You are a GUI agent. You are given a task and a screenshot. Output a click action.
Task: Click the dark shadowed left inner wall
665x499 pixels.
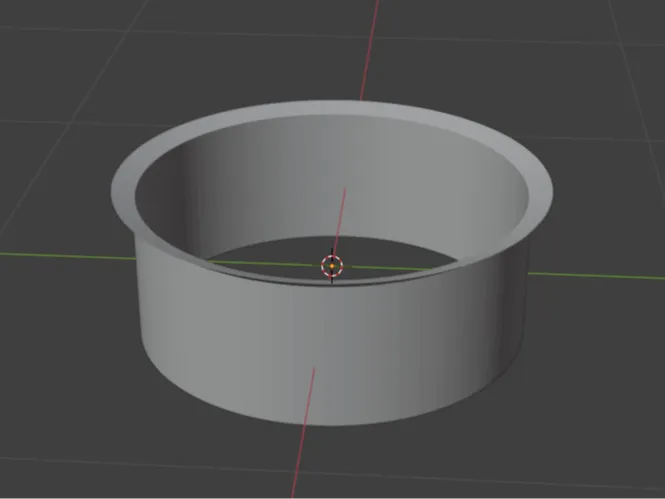170,199
